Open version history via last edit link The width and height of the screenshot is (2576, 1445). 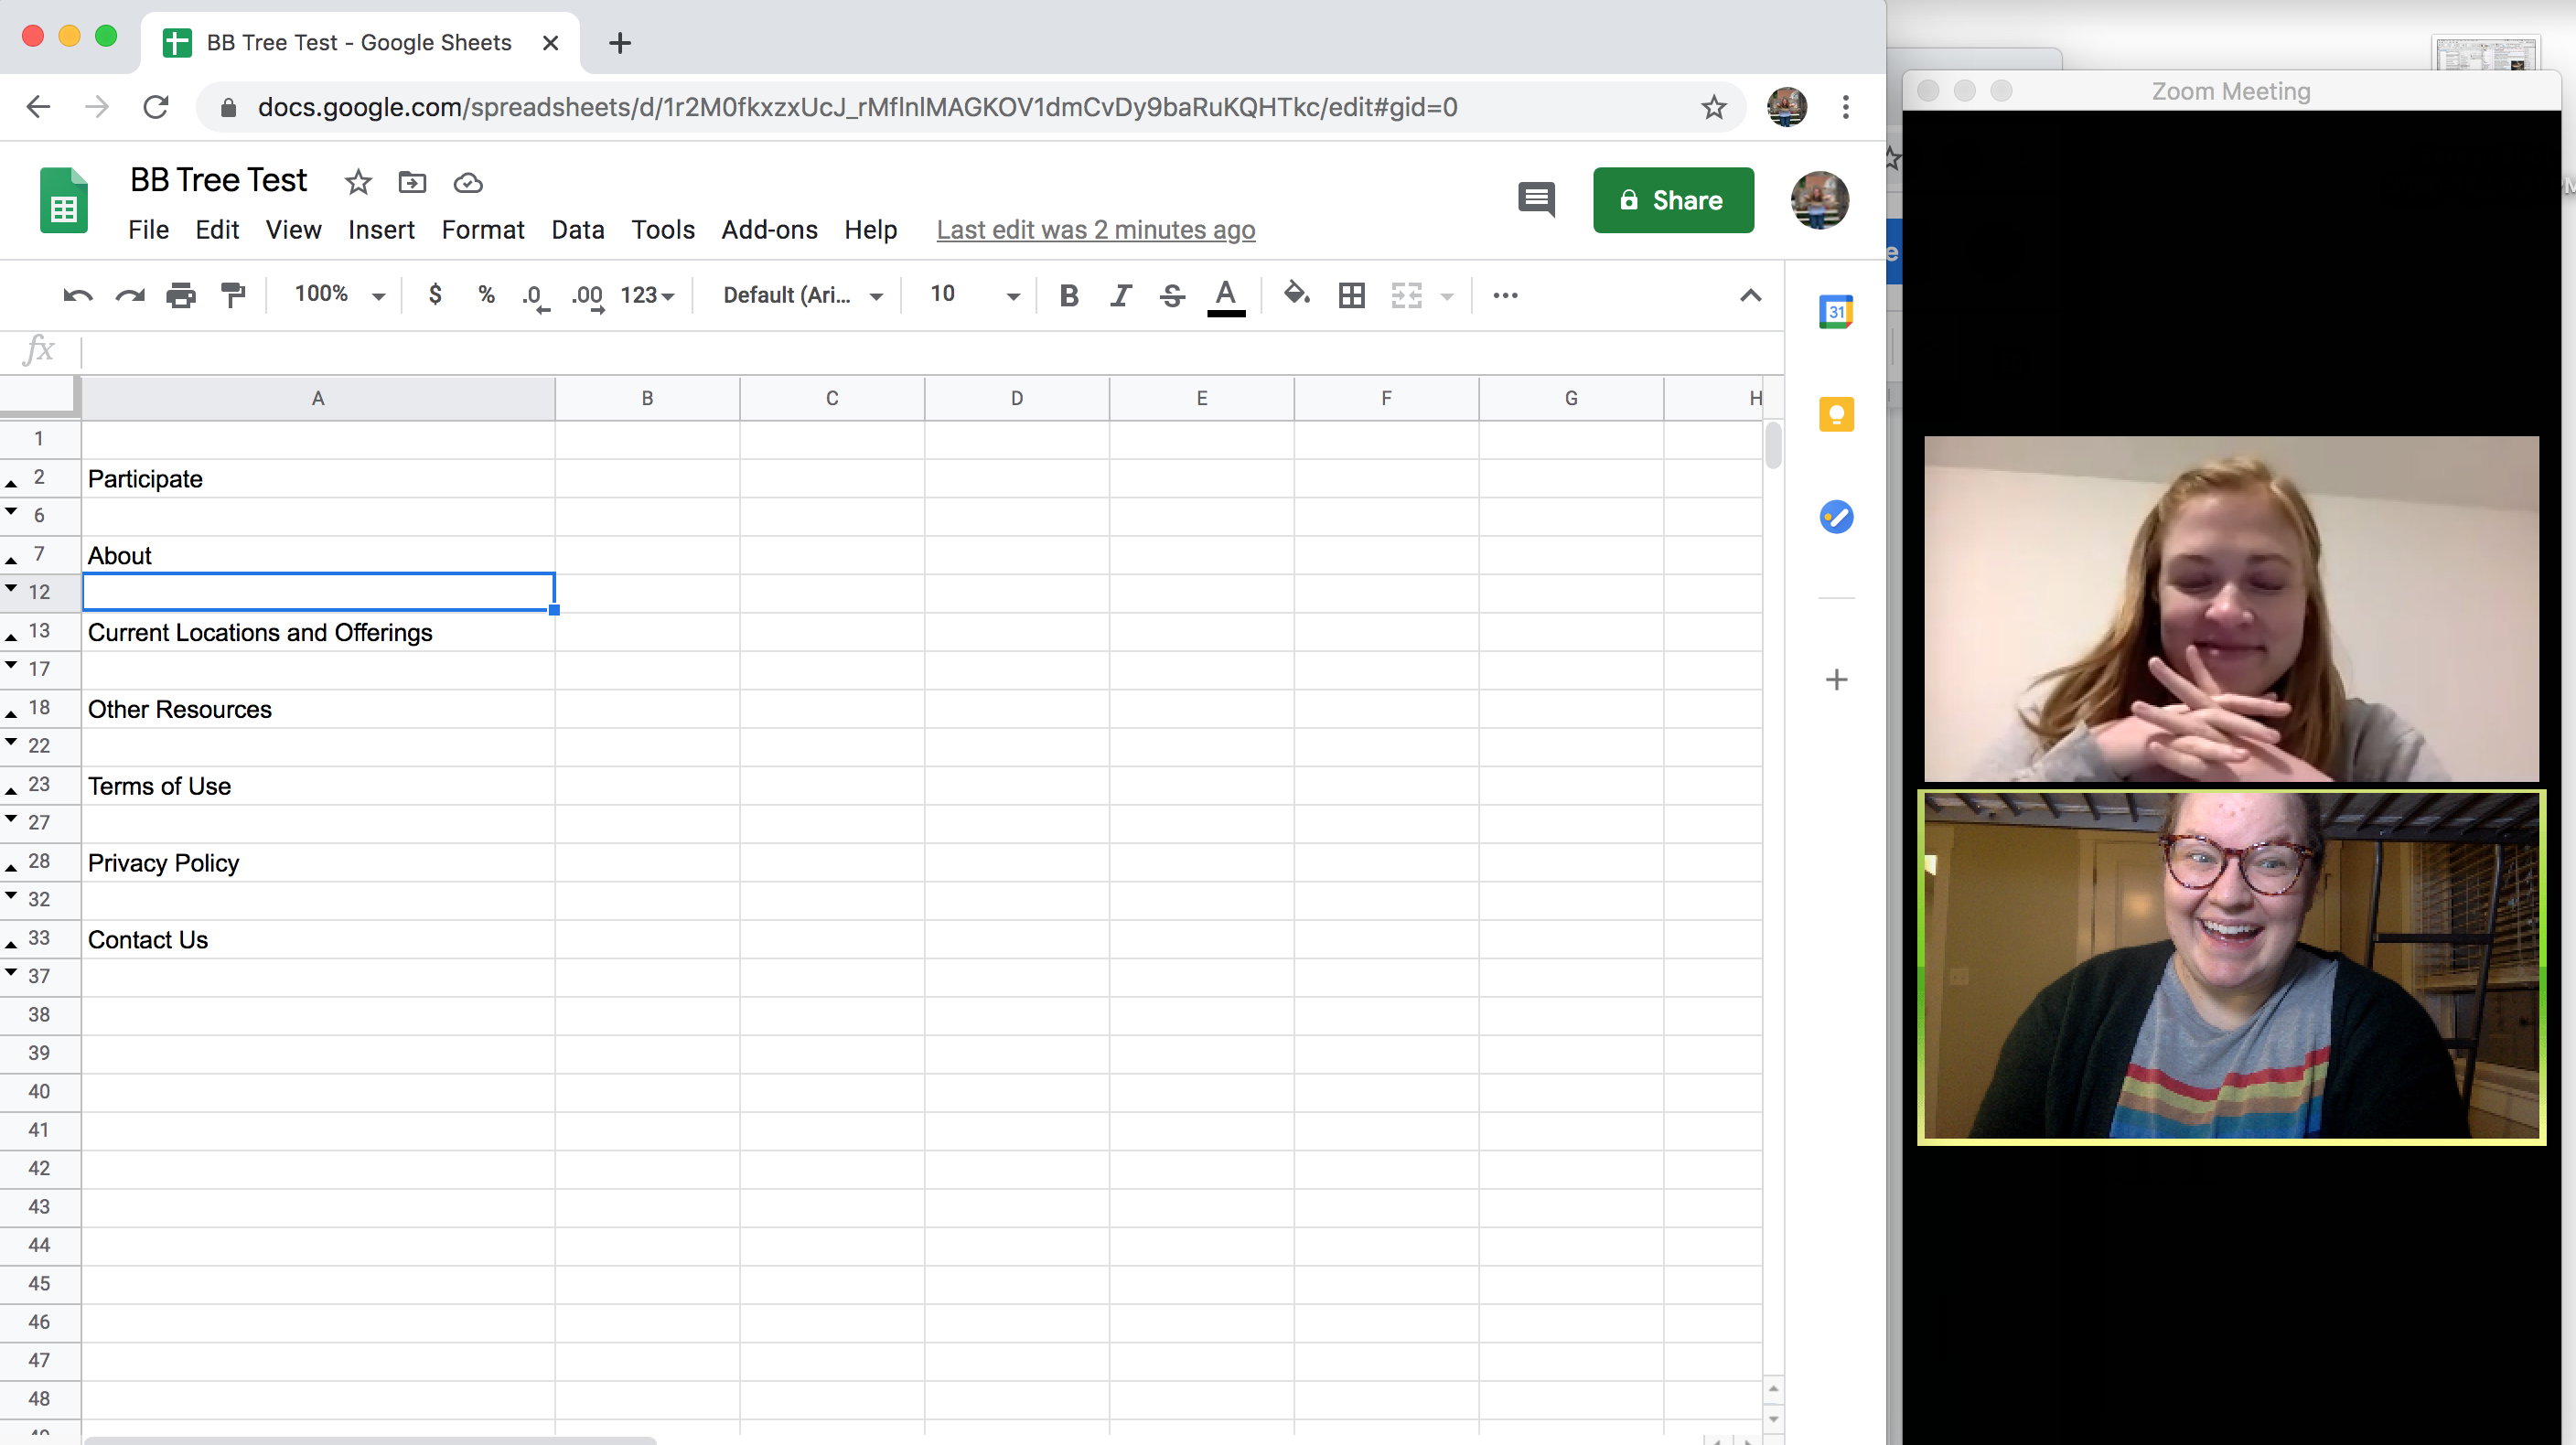pos(1095,230)
